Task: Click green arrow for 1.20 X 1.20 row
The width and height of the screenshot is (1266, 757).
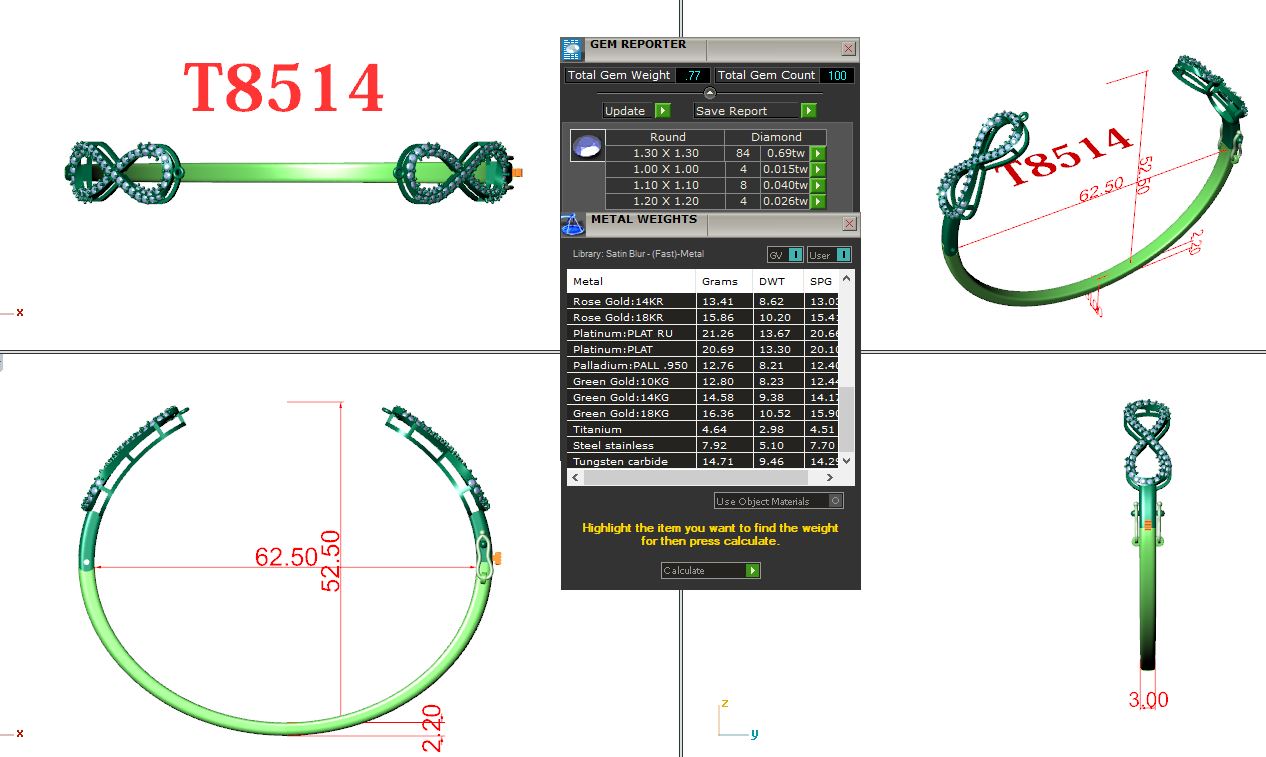Action: coord(818,202)
